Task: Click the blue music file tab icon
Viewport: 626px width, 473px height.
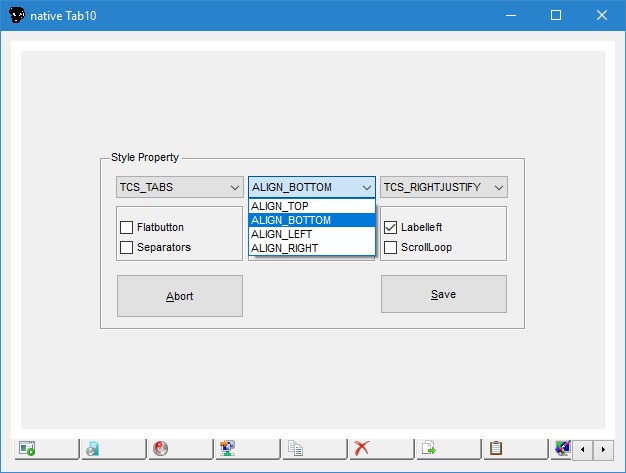Action: point(93,449)
